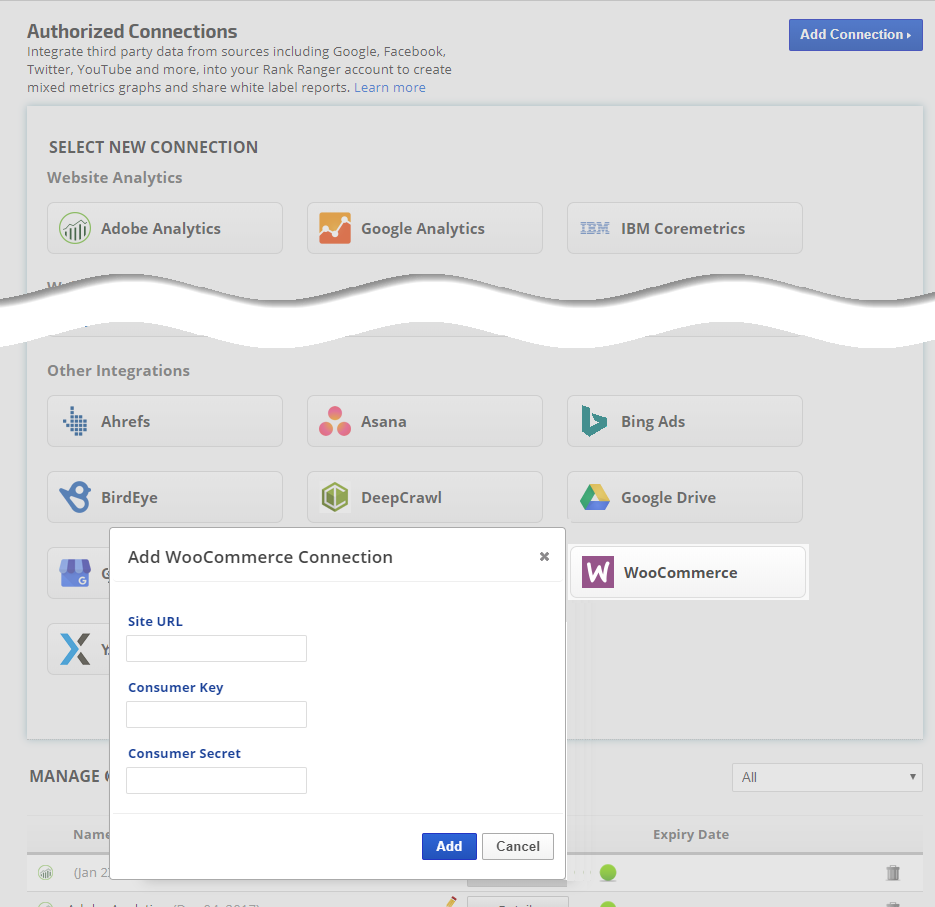Image resolution: width=935 pixels, height=907 pixels.
Task: Open the All filter dropdown
Action: [x=827, y=777]
